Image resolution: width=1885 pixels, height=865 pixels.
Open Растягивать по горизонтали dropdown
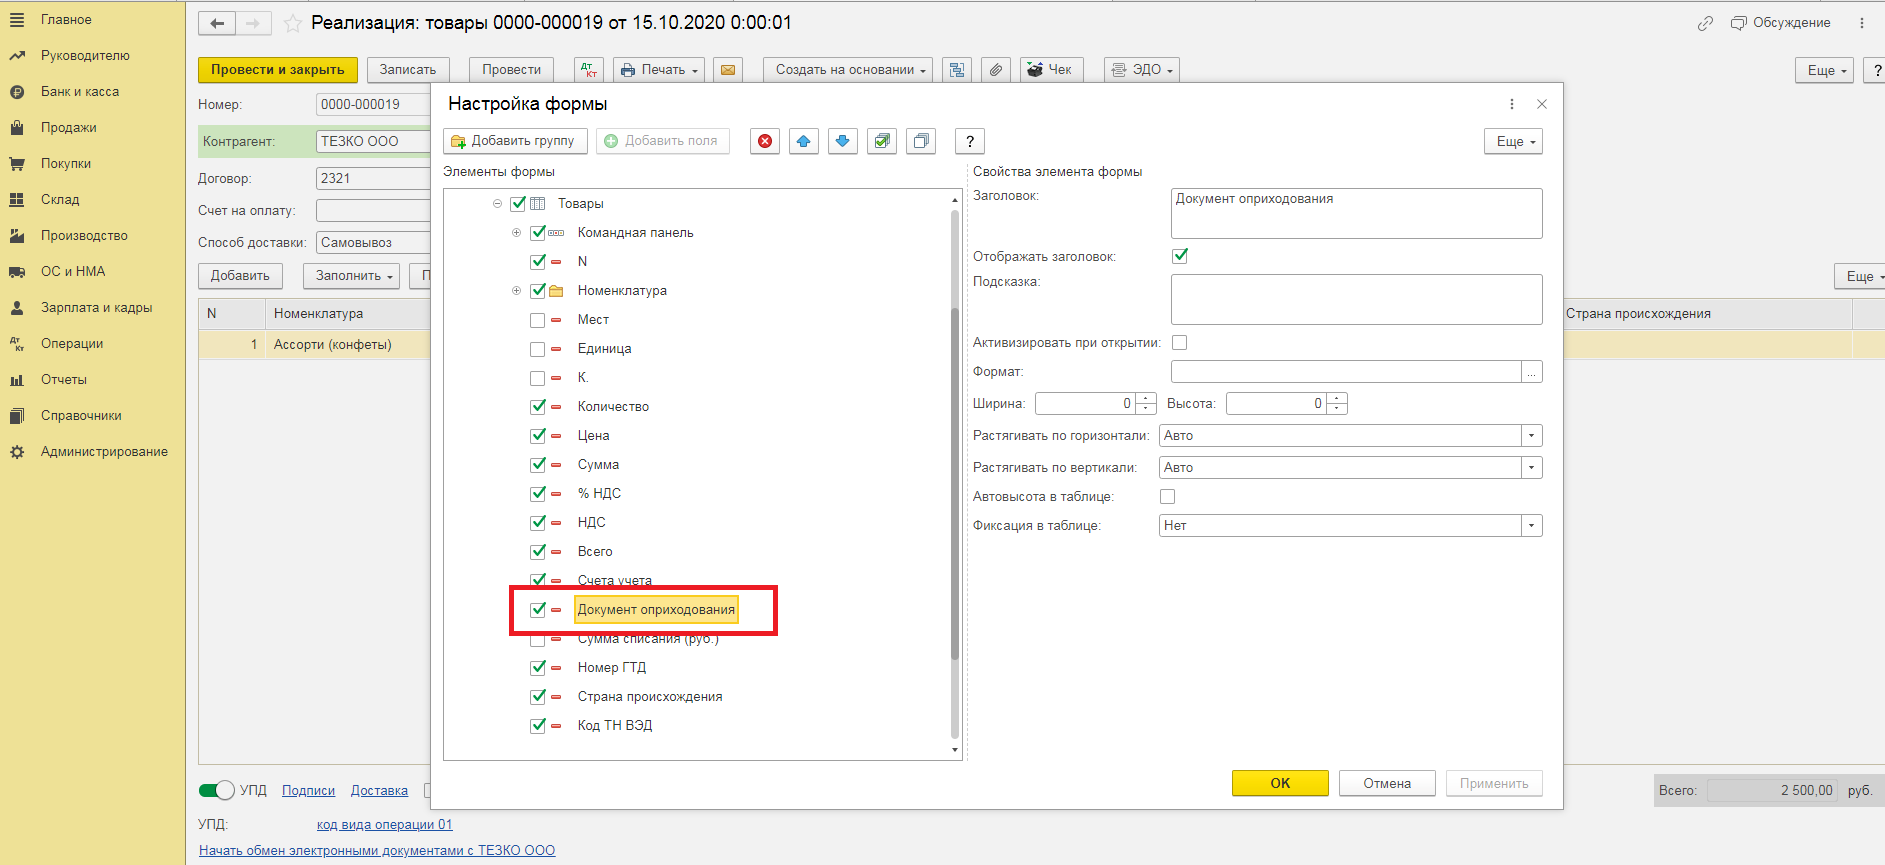(1531, 436)
